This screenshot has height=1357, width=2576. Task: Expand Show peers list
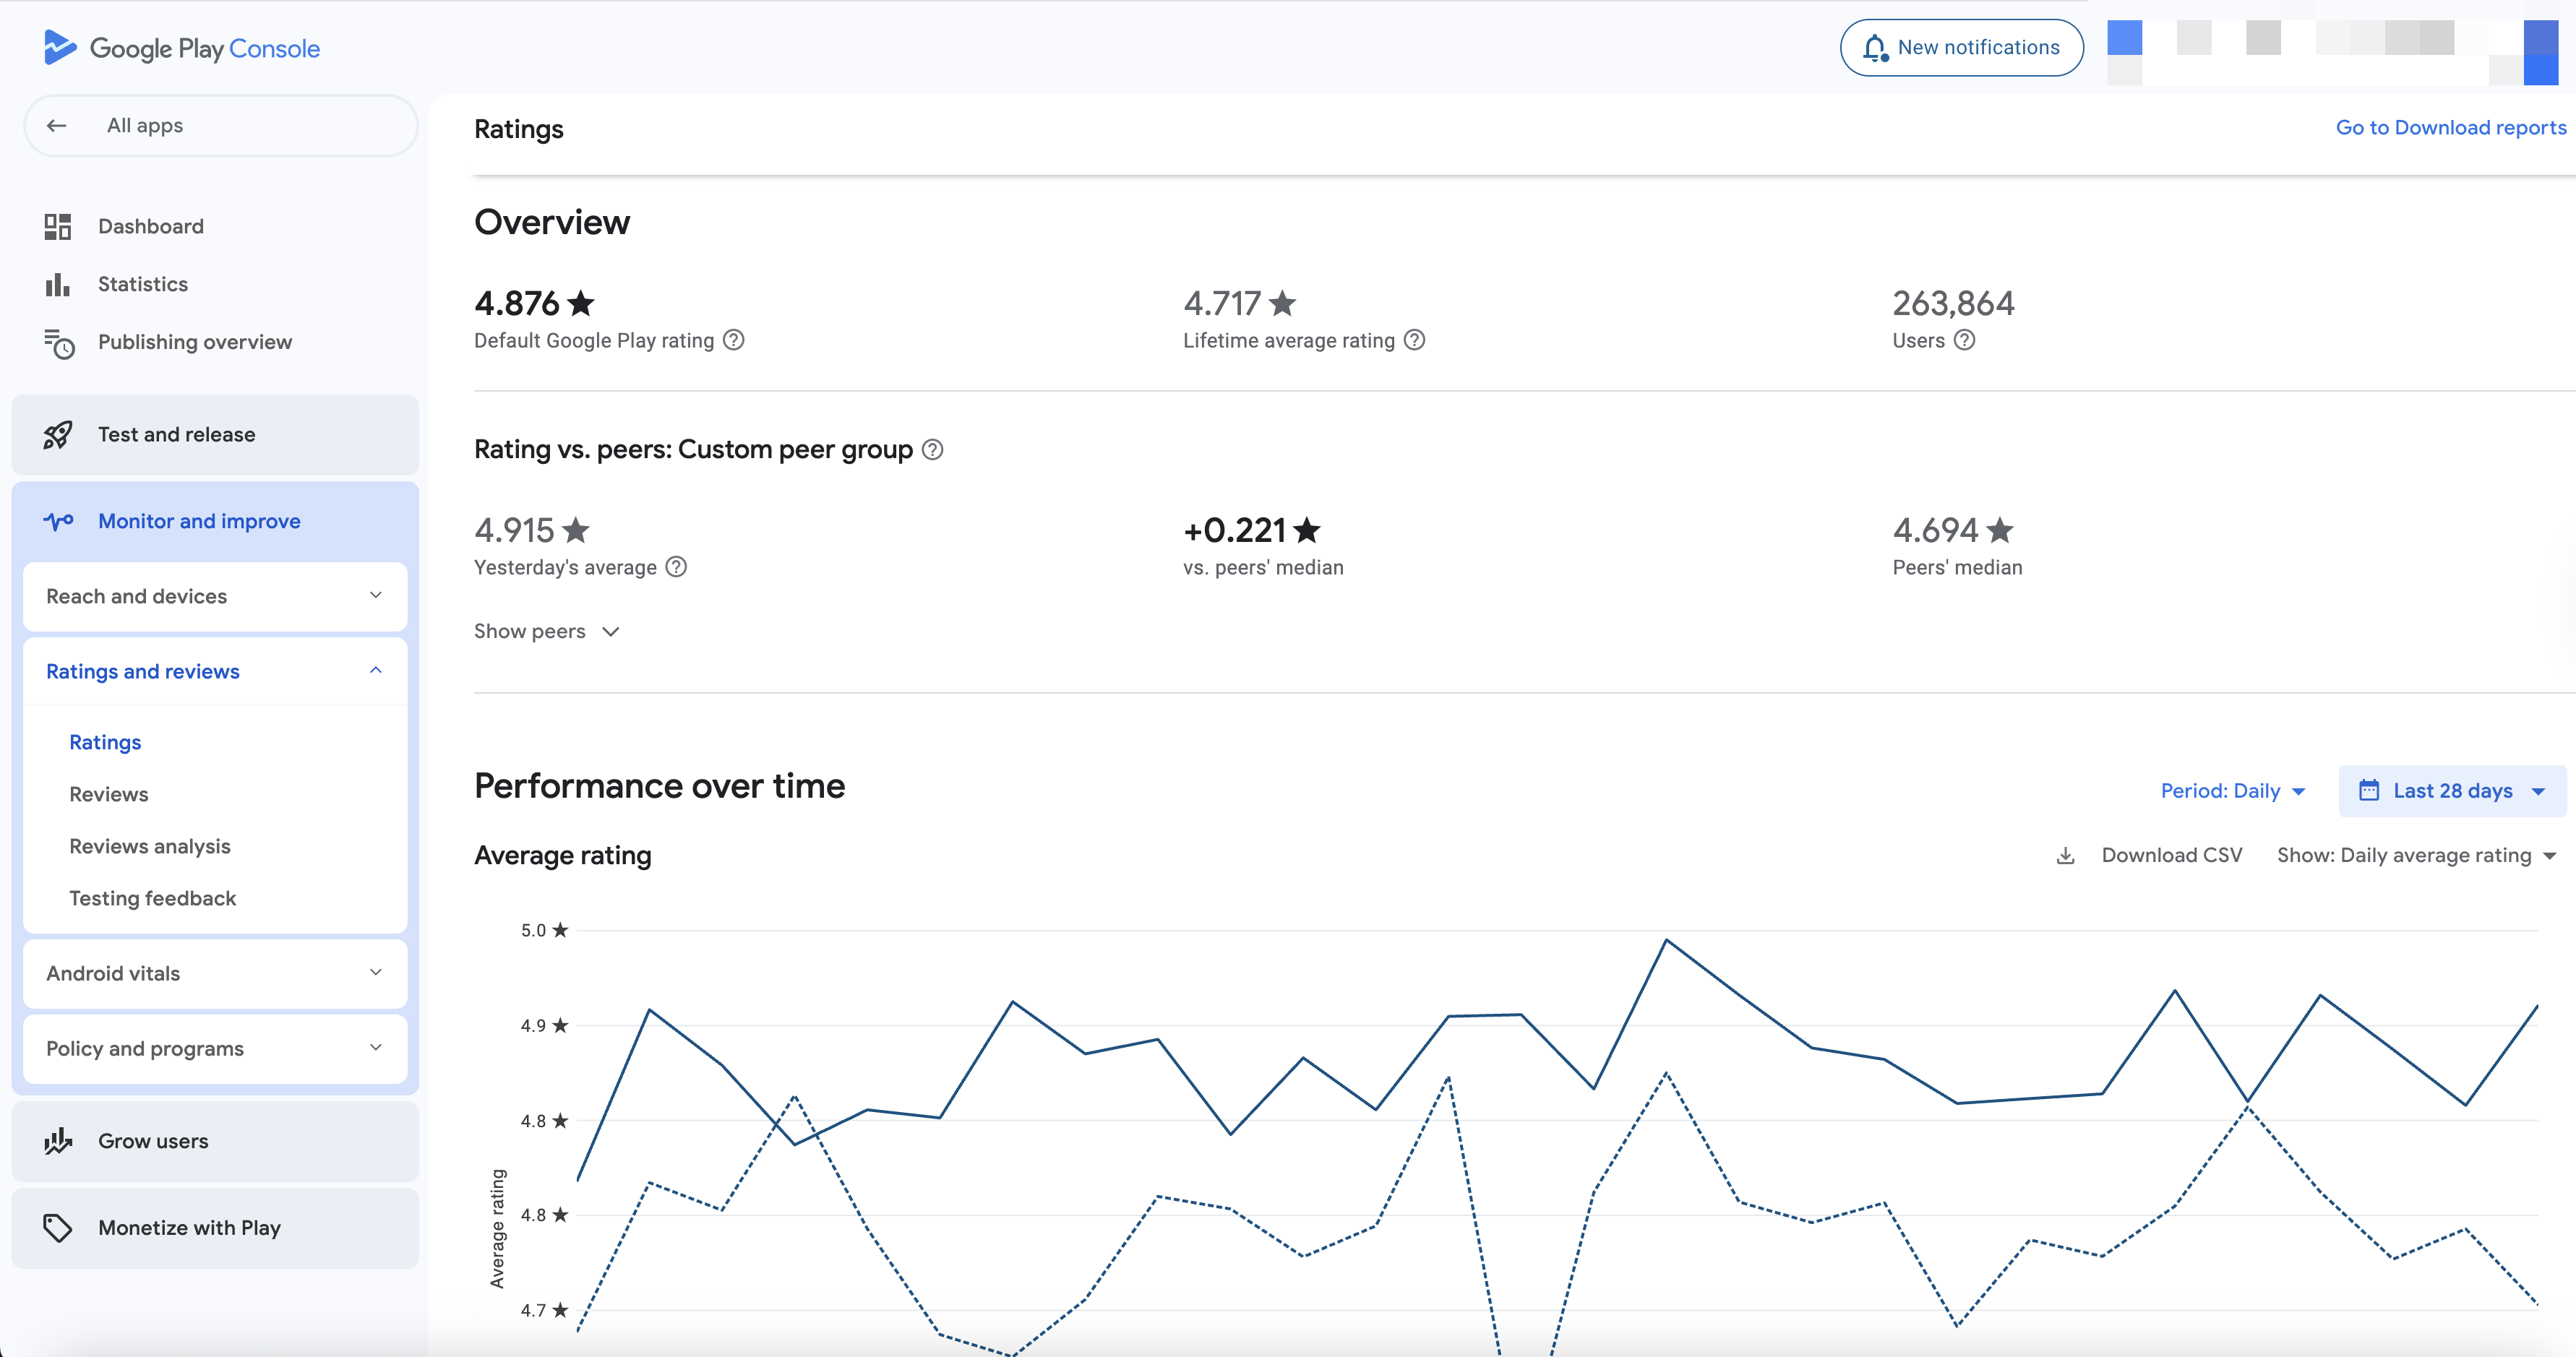tap(547, 632)
